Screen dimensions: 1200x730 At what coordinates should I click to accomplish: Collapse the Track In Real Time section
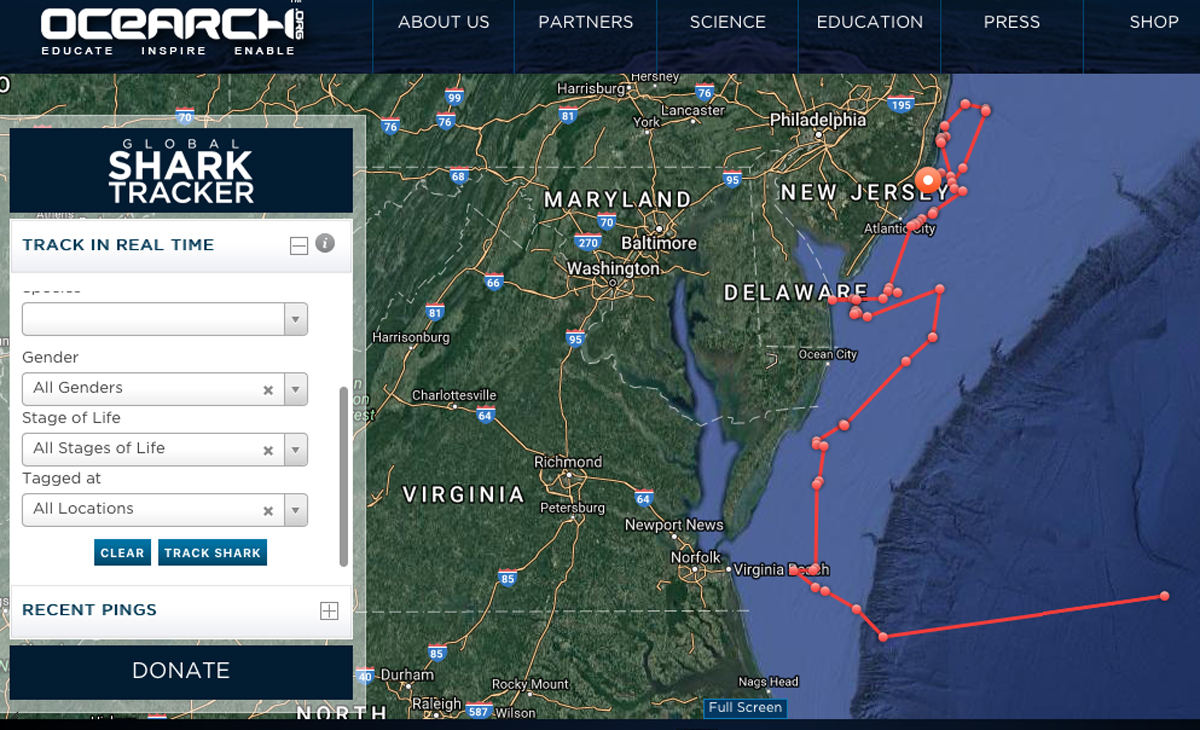pos(298,246)
